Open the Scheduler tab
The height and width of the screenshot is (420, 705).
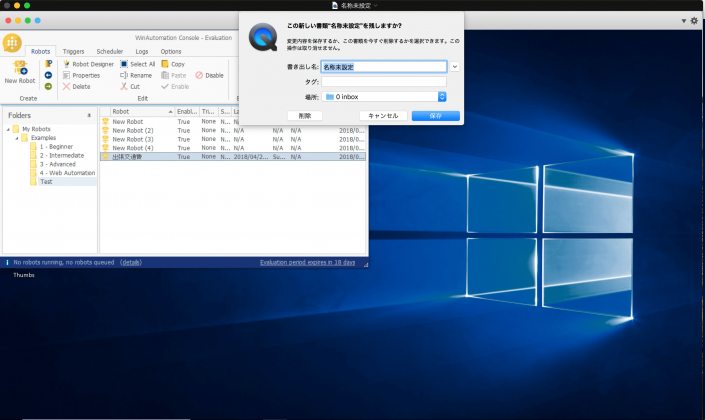tap(110, 51)
